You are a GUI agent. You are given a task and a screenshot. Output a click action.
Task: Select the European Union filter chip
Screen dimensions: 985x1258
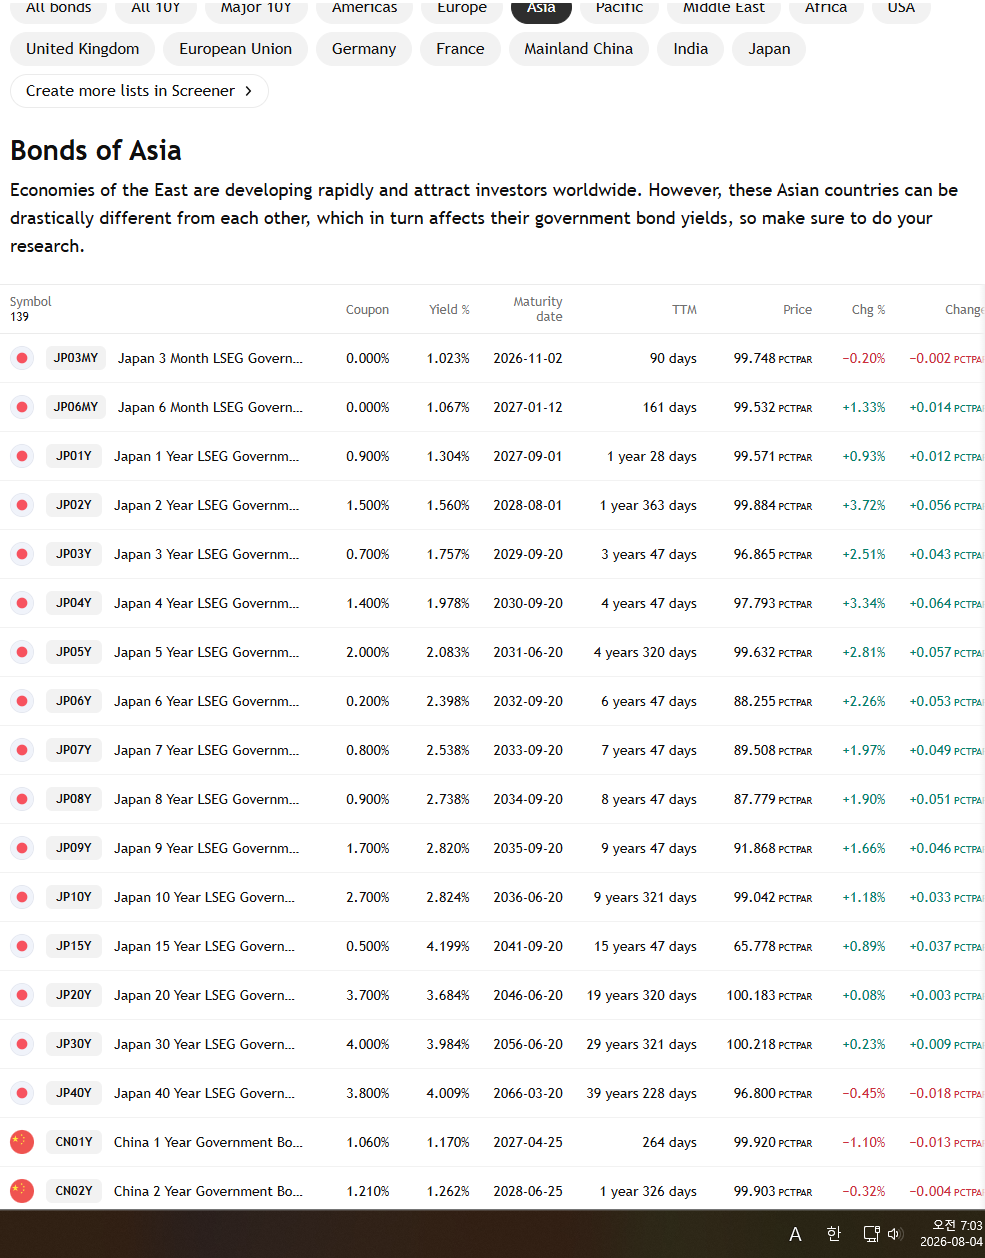236,49
